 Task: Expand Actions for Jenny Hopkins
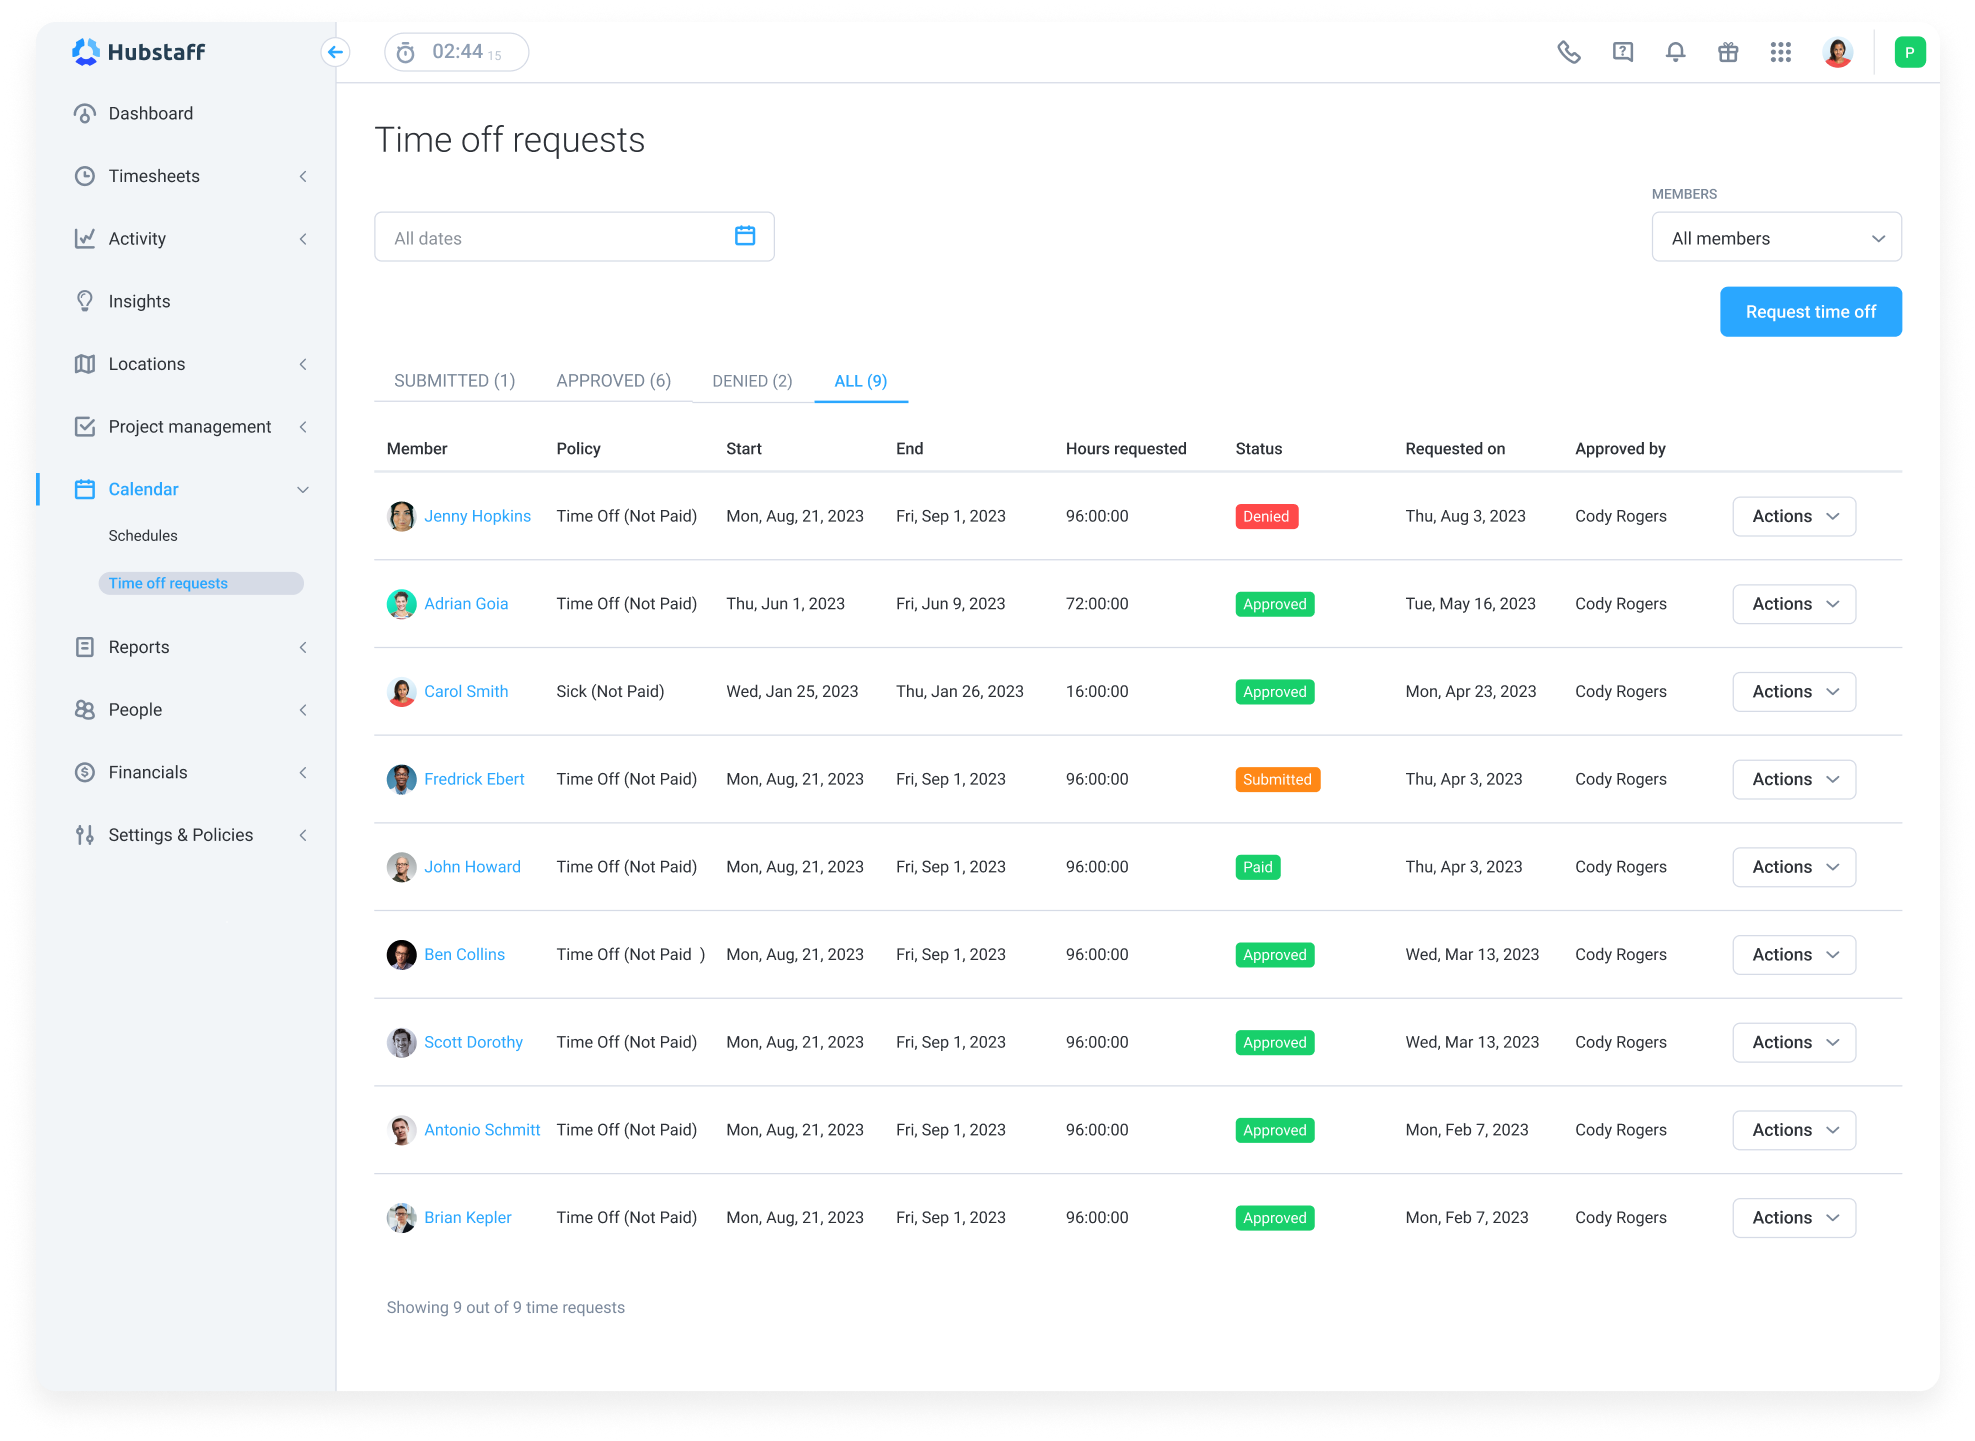[1793, 516]
